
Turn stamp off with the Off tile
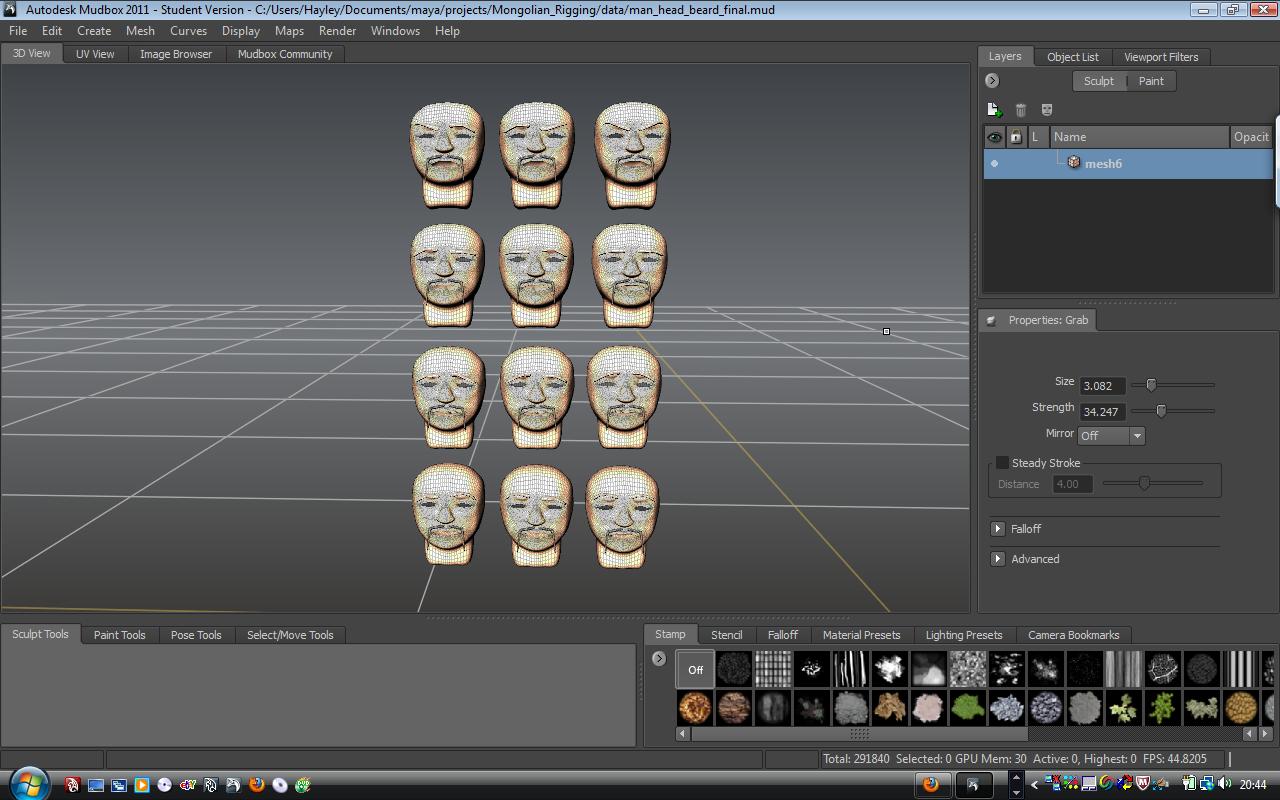click(x=695, y=669)
